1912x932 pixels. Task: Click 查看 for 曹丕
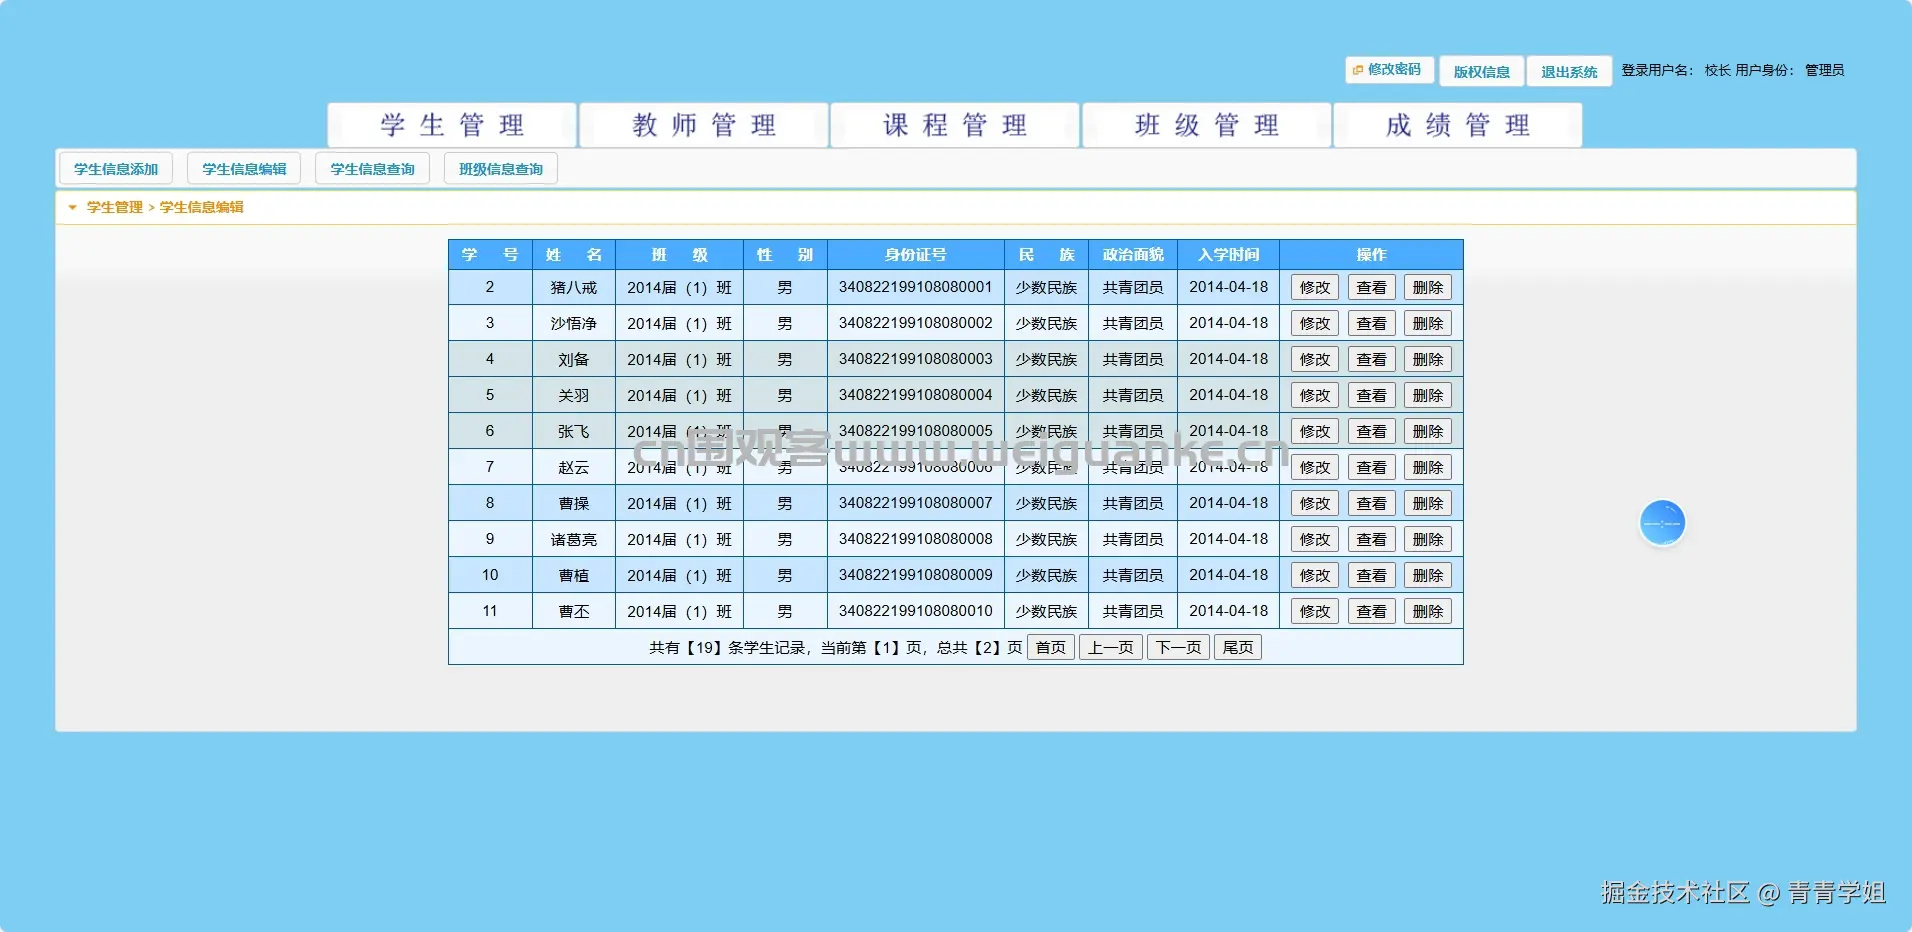point(1371,612)
